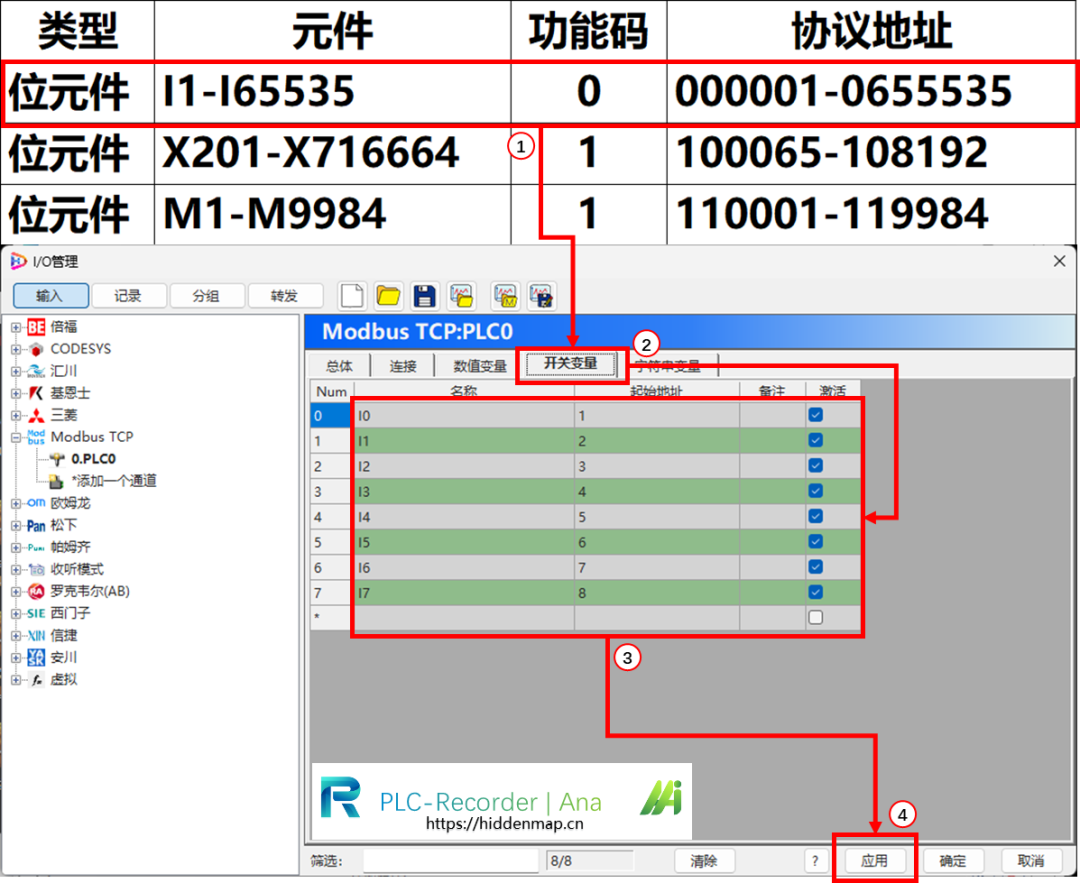Click the 收听模式 icon

tap(36, 570)
